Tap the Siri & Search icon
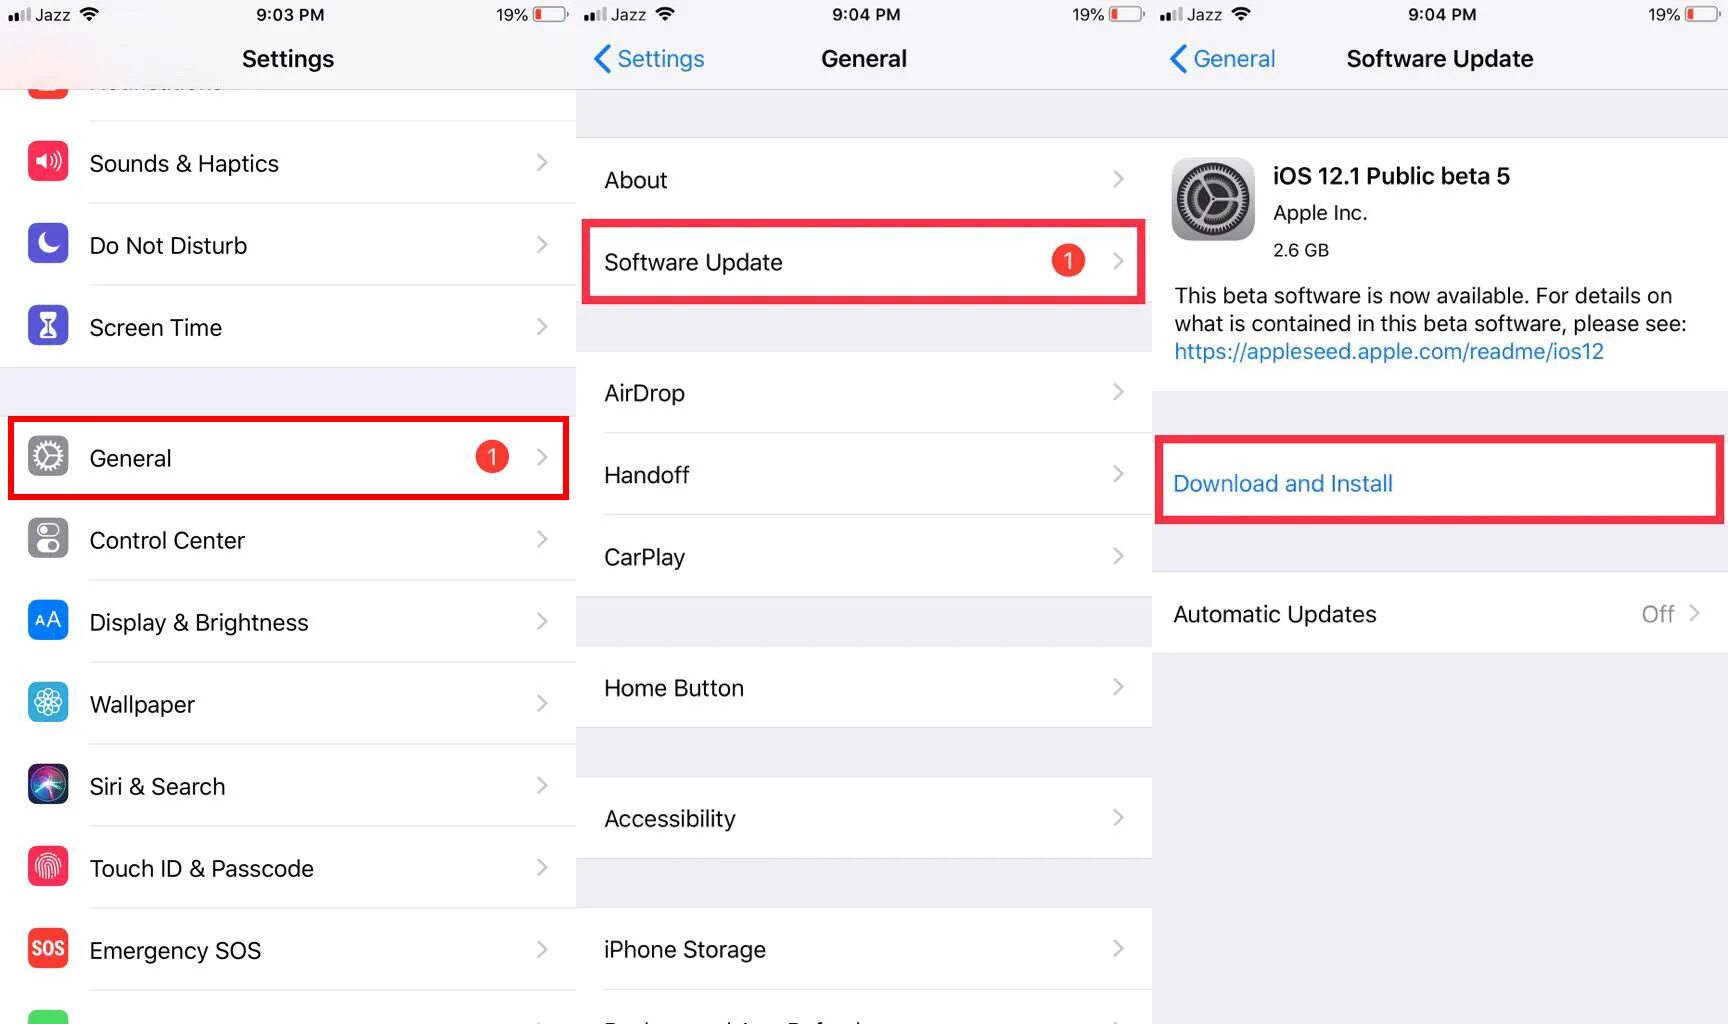 48,784
